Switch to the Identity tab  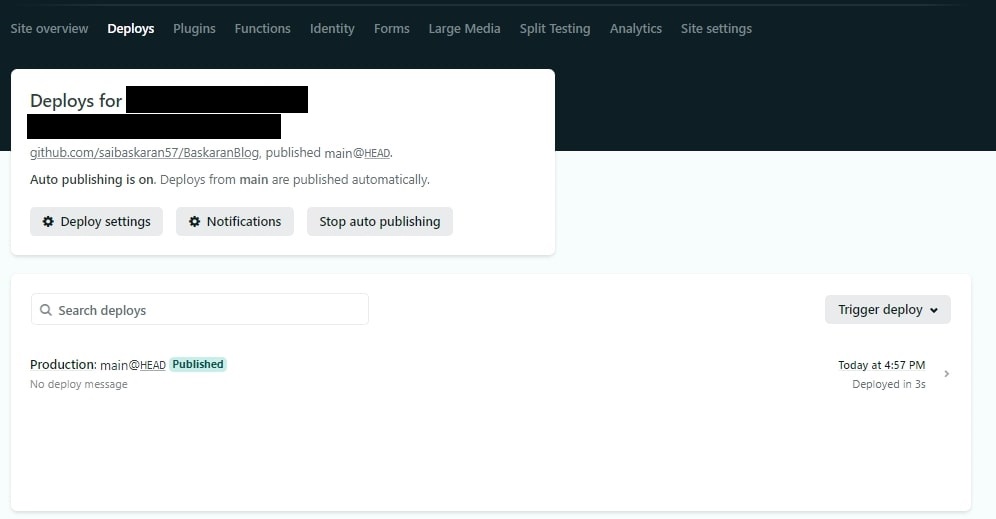pyautogui.click(x=332, y=29)
